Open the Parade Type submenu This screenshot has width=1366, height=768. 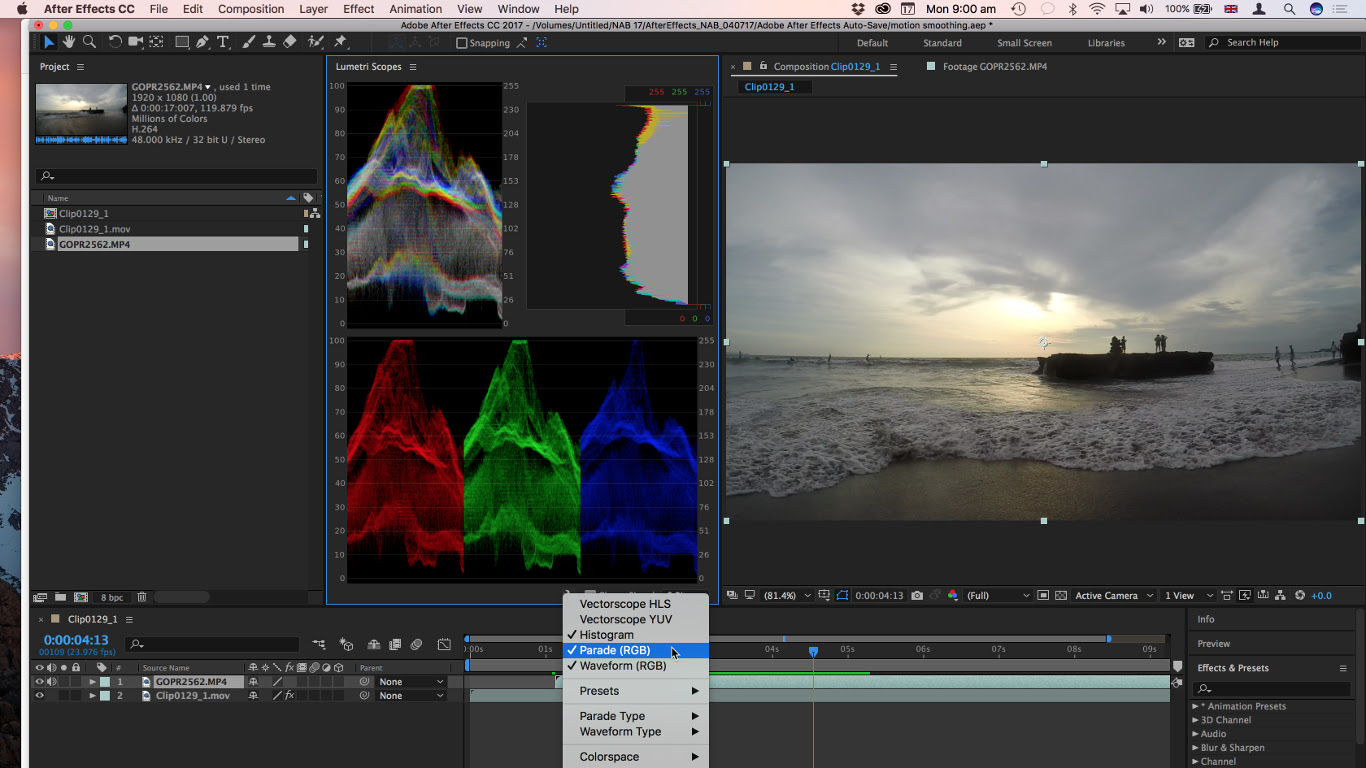tap(636, 716)
